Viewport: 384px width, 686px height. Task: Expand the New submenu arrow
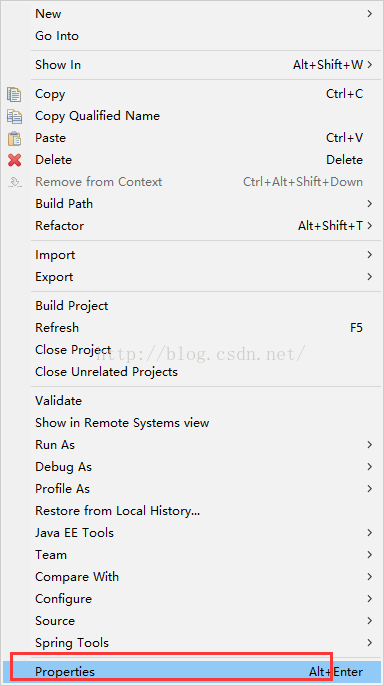[370, 14]
